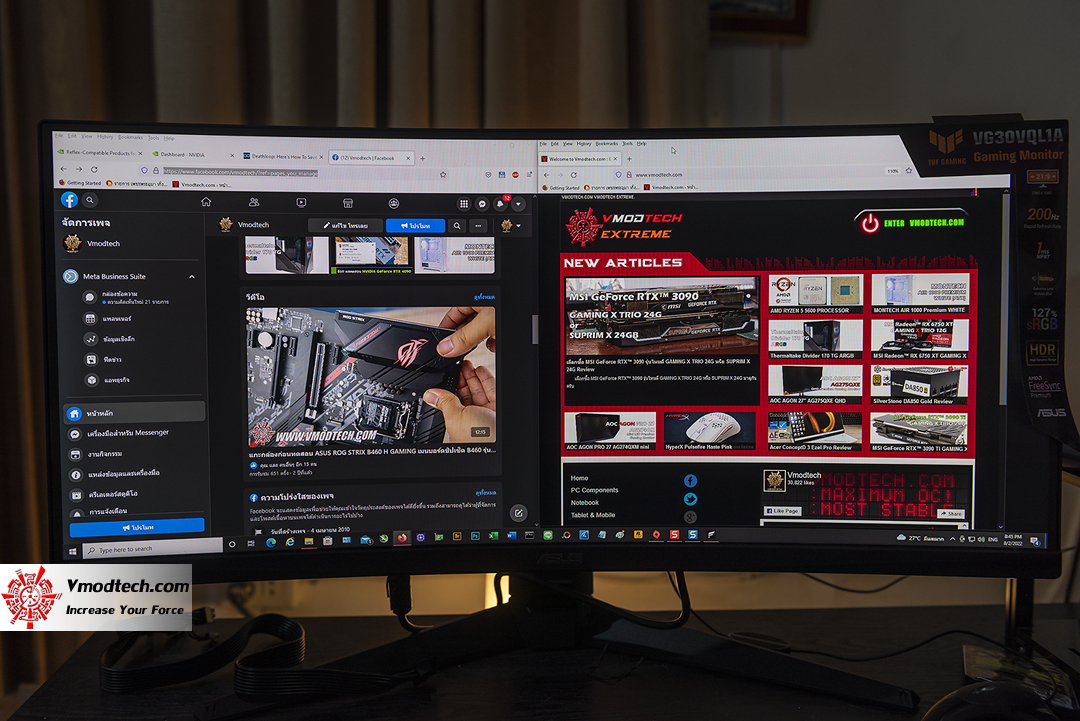Select the Welcome to Vmodtech.com tab
The image size is (1080, 721).
pos(581,159)
